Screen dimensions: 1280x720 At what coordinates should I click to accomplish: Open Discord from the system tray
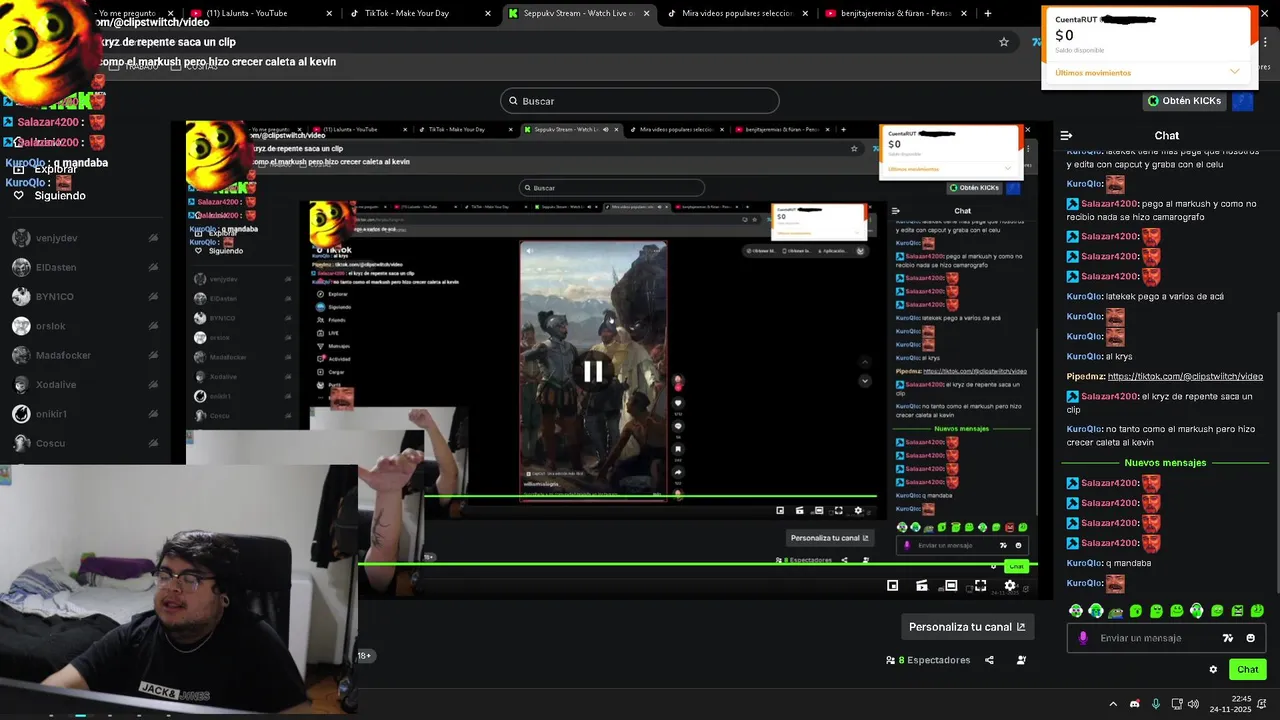(x=1134, y=704)
